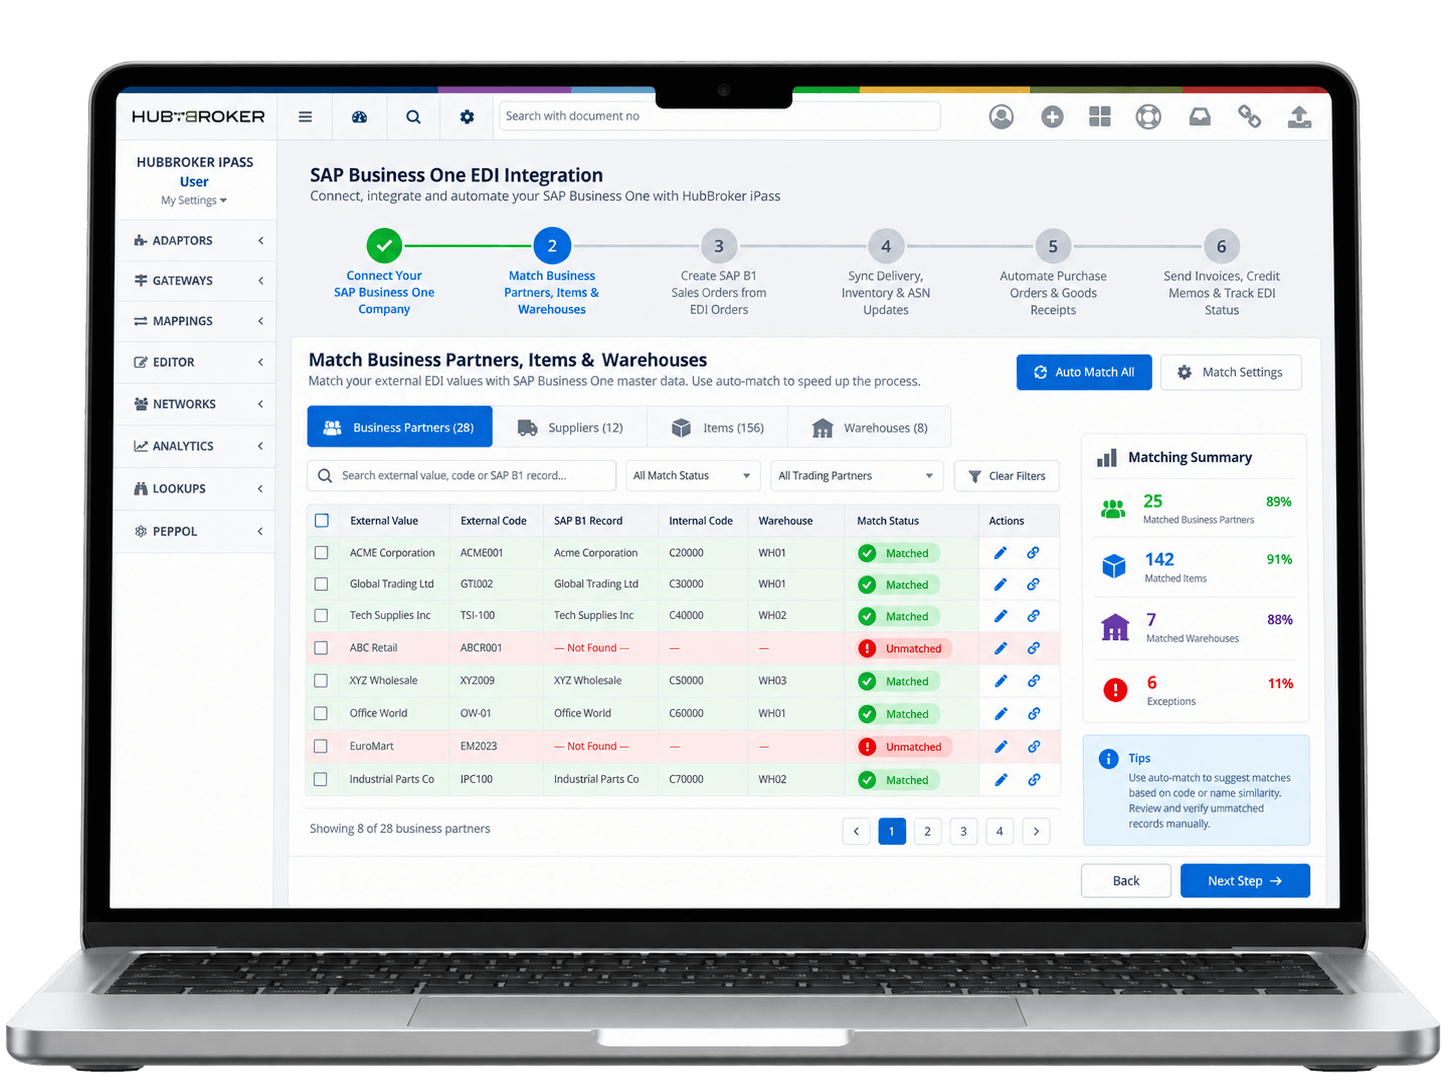Click the Clear Filters button
The width and height of the screenshot is (1448, 1086).
[x=1007, y=476]
